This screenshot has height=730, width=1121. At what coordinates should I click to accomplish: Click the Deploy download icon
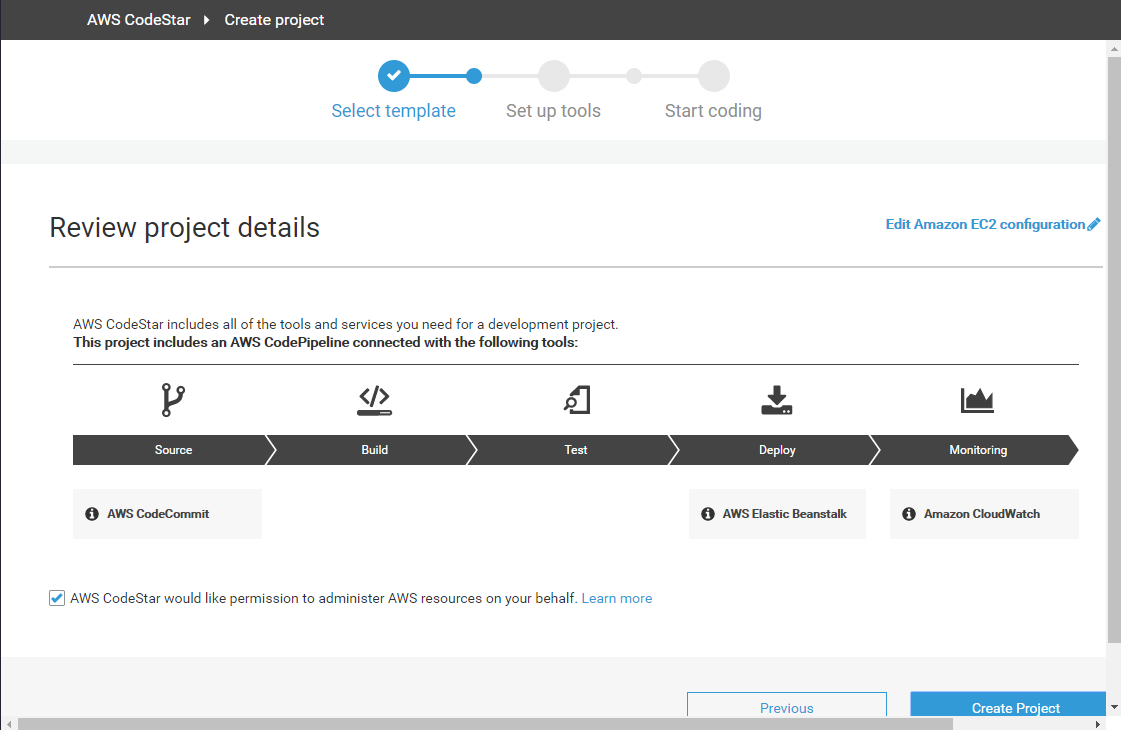click(777, 400)
